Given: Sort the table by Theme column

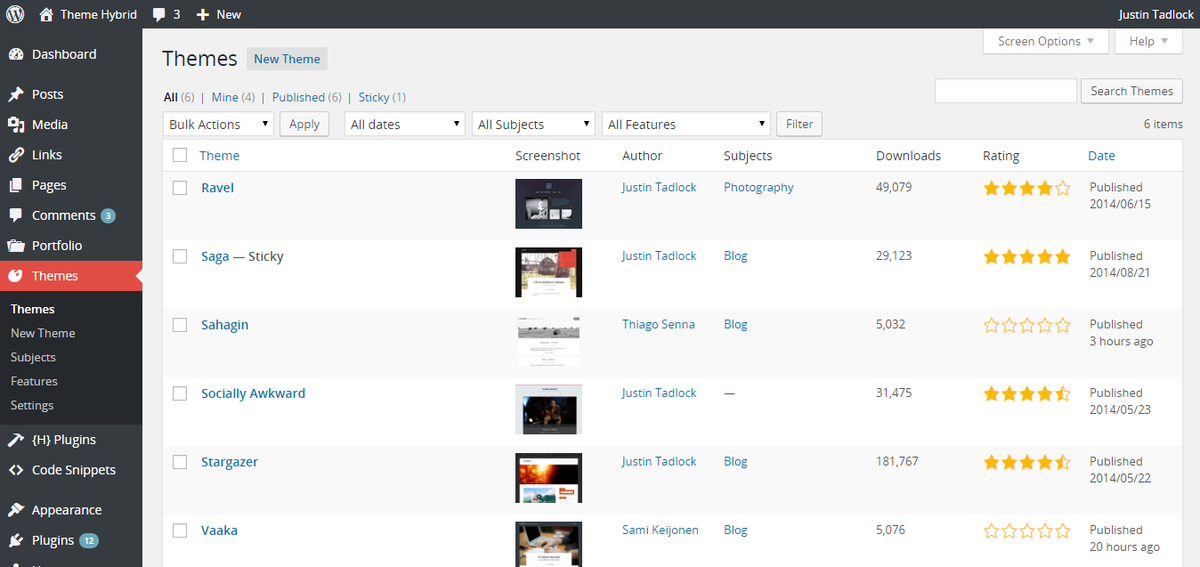Looking at the screenshot, I should coord(219,155).
